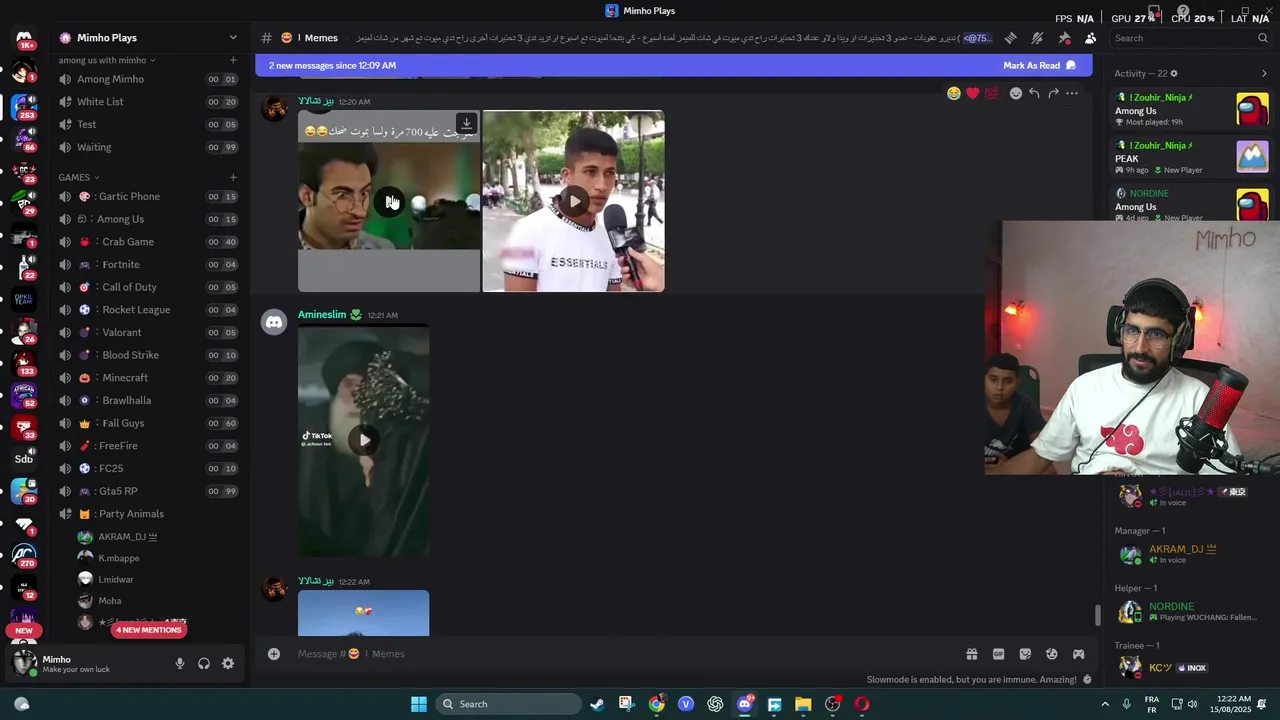Open User Settings gear

click(228, 663)
